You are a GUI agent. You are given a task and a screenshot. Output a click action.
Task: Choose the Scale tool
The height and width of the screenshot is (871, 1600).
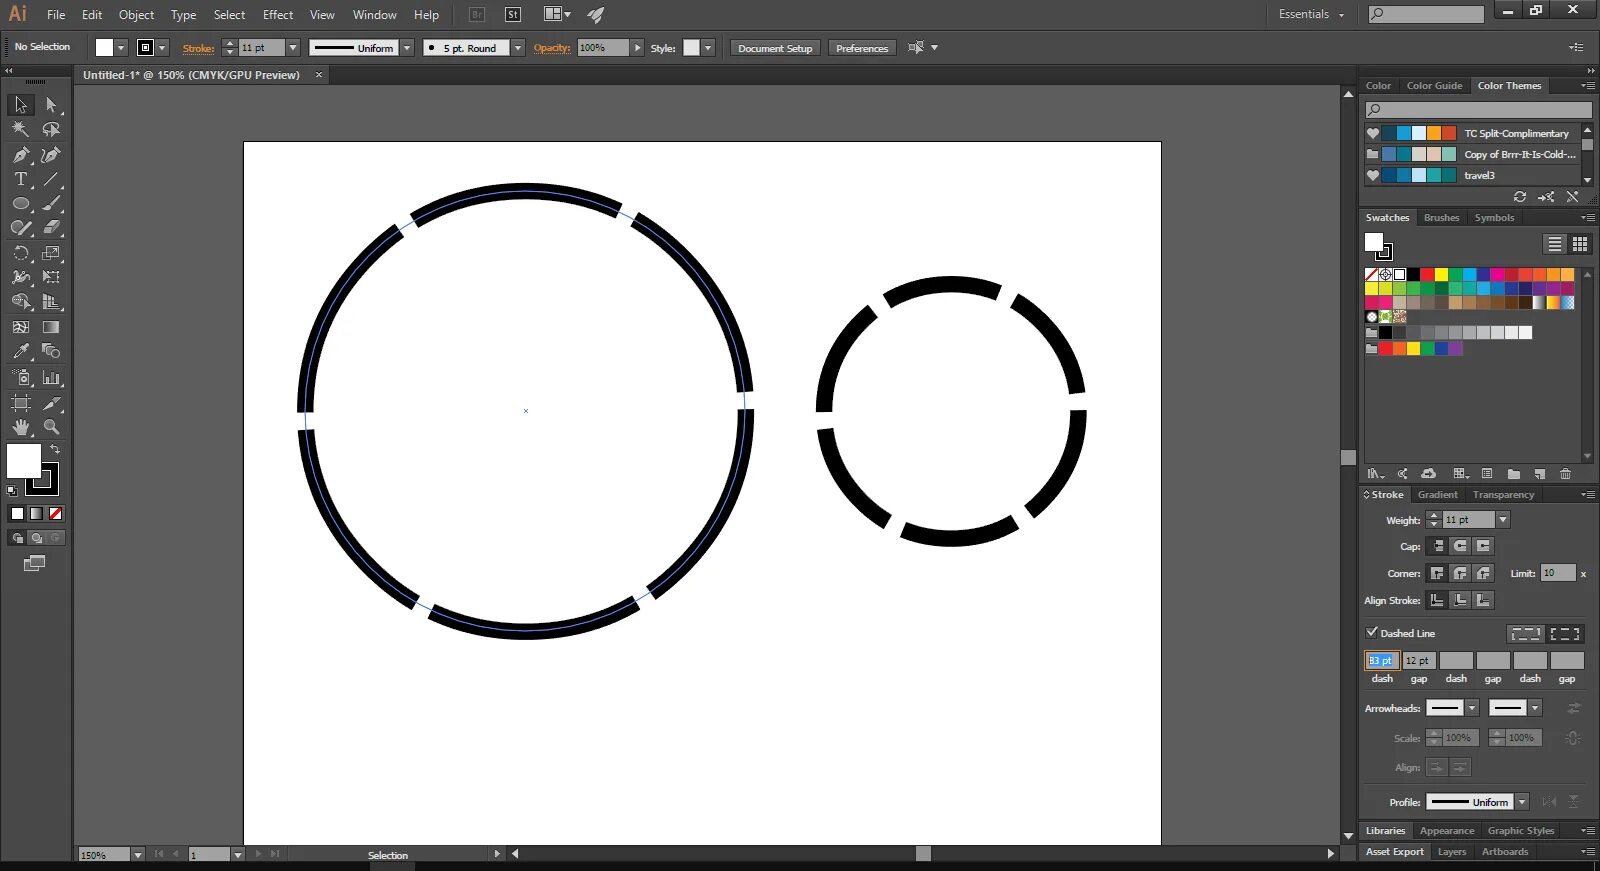point(51,253)
